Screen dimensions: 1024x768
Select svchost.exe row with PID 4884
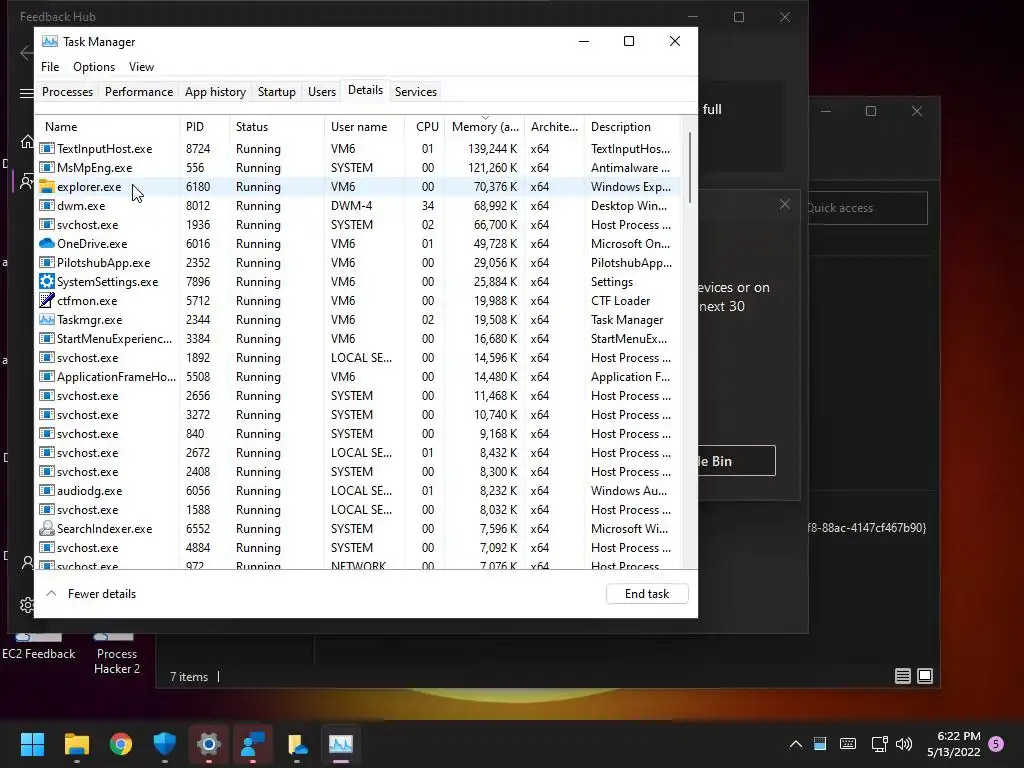[359, 547]
